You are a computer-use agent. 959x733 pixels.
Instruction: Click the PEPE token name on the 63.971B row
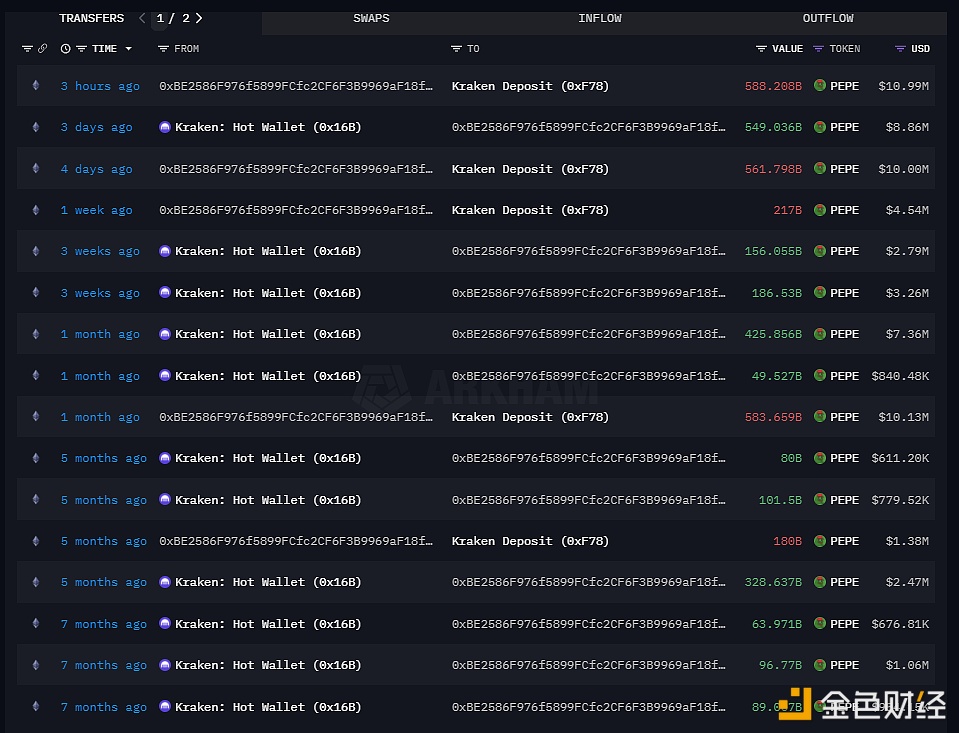coord(845,624)
